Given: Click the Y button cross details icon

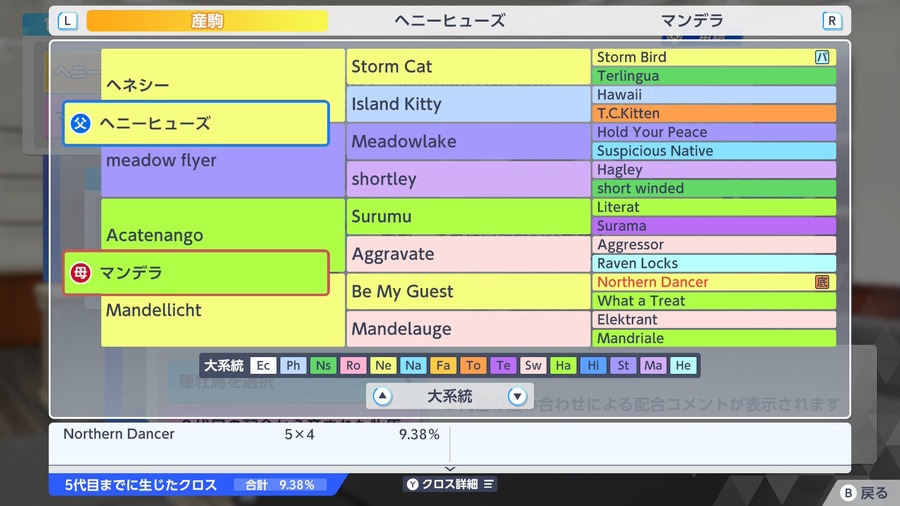Looking at the screenshot, I should (x=413, y=484).
